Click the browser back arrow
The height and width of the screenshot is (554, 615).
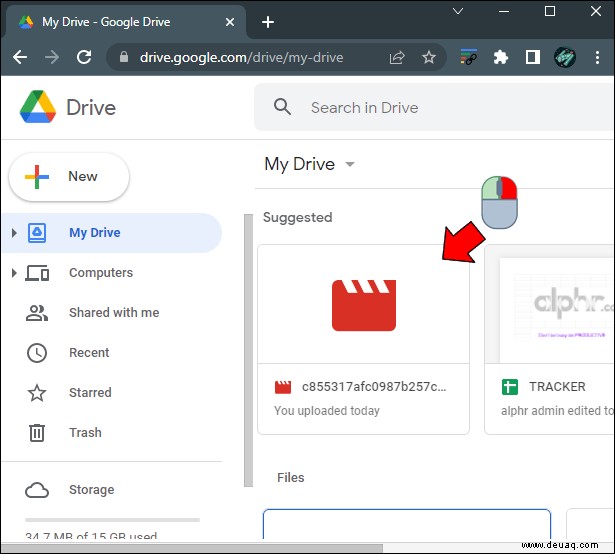coord(20,58)
